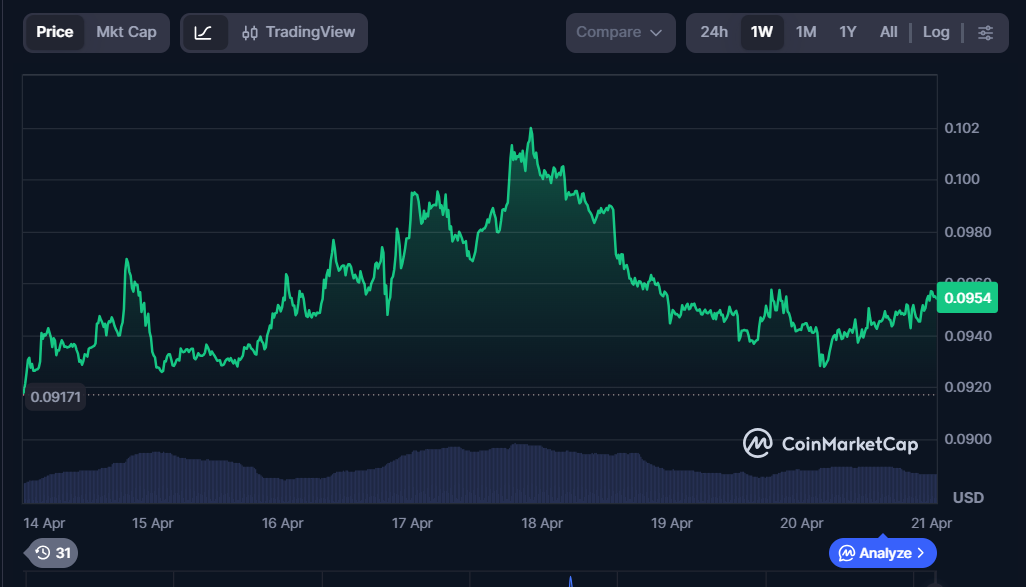The height and width of the screenshot is (587, 1026).
Task: Open the TradingView candlestick chart
Action: pyautogui.click(x=299, y=32)
